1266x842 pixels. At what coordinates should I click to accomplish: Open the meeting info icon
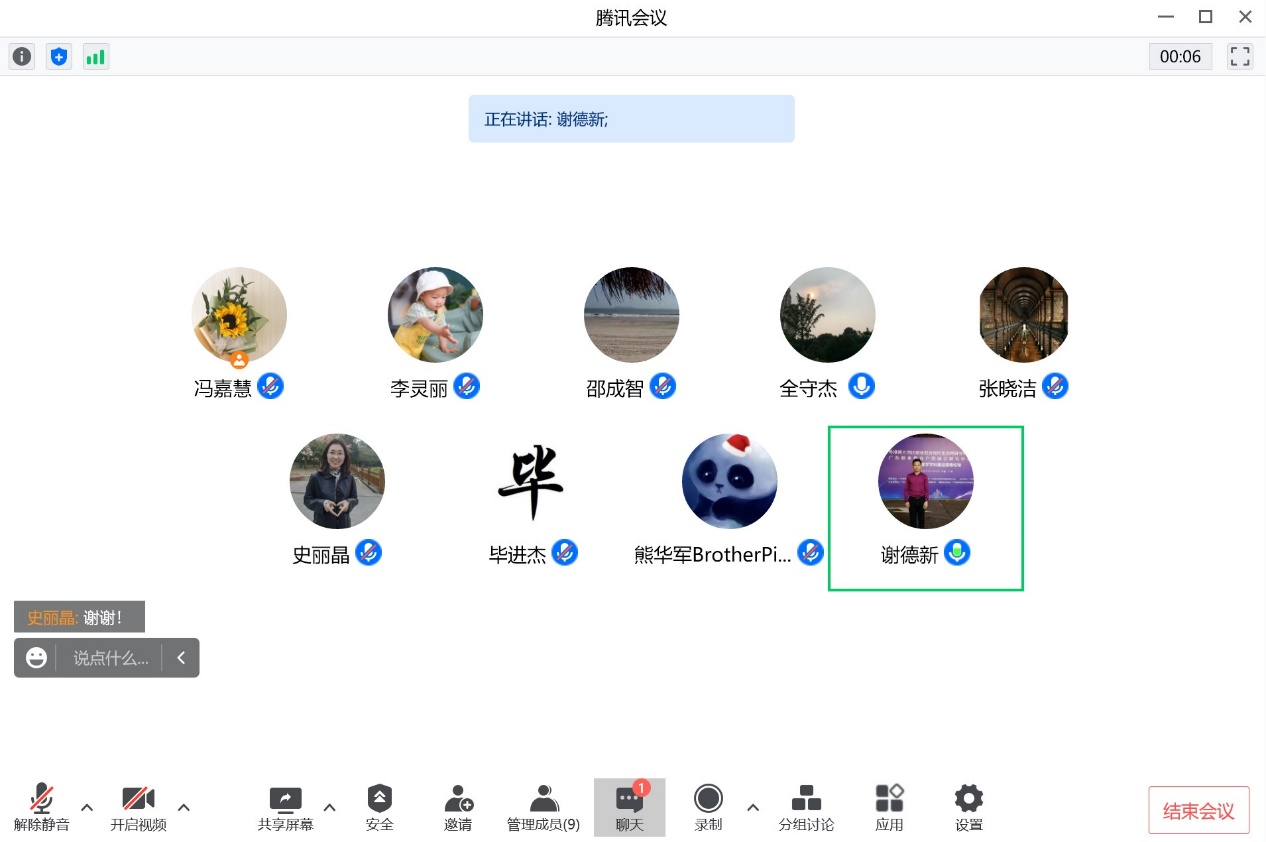tap(22, 57)
